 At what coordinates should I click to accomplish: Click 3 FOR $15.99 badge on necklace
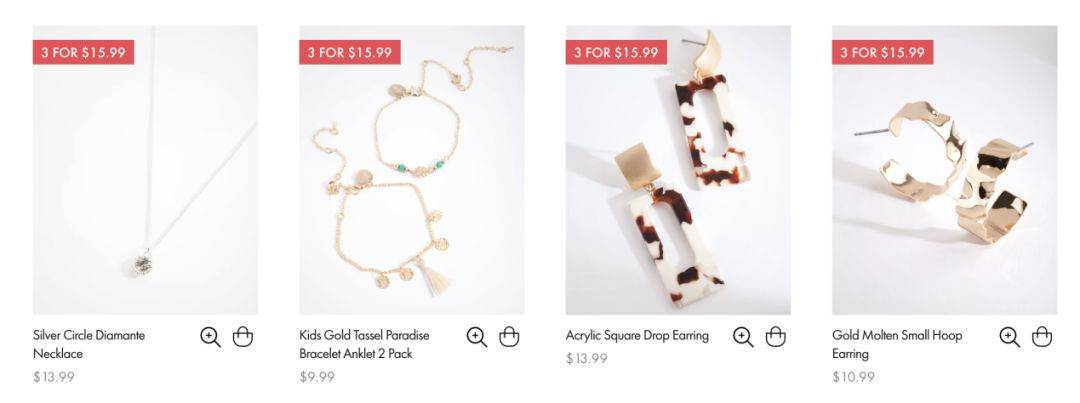83,52
